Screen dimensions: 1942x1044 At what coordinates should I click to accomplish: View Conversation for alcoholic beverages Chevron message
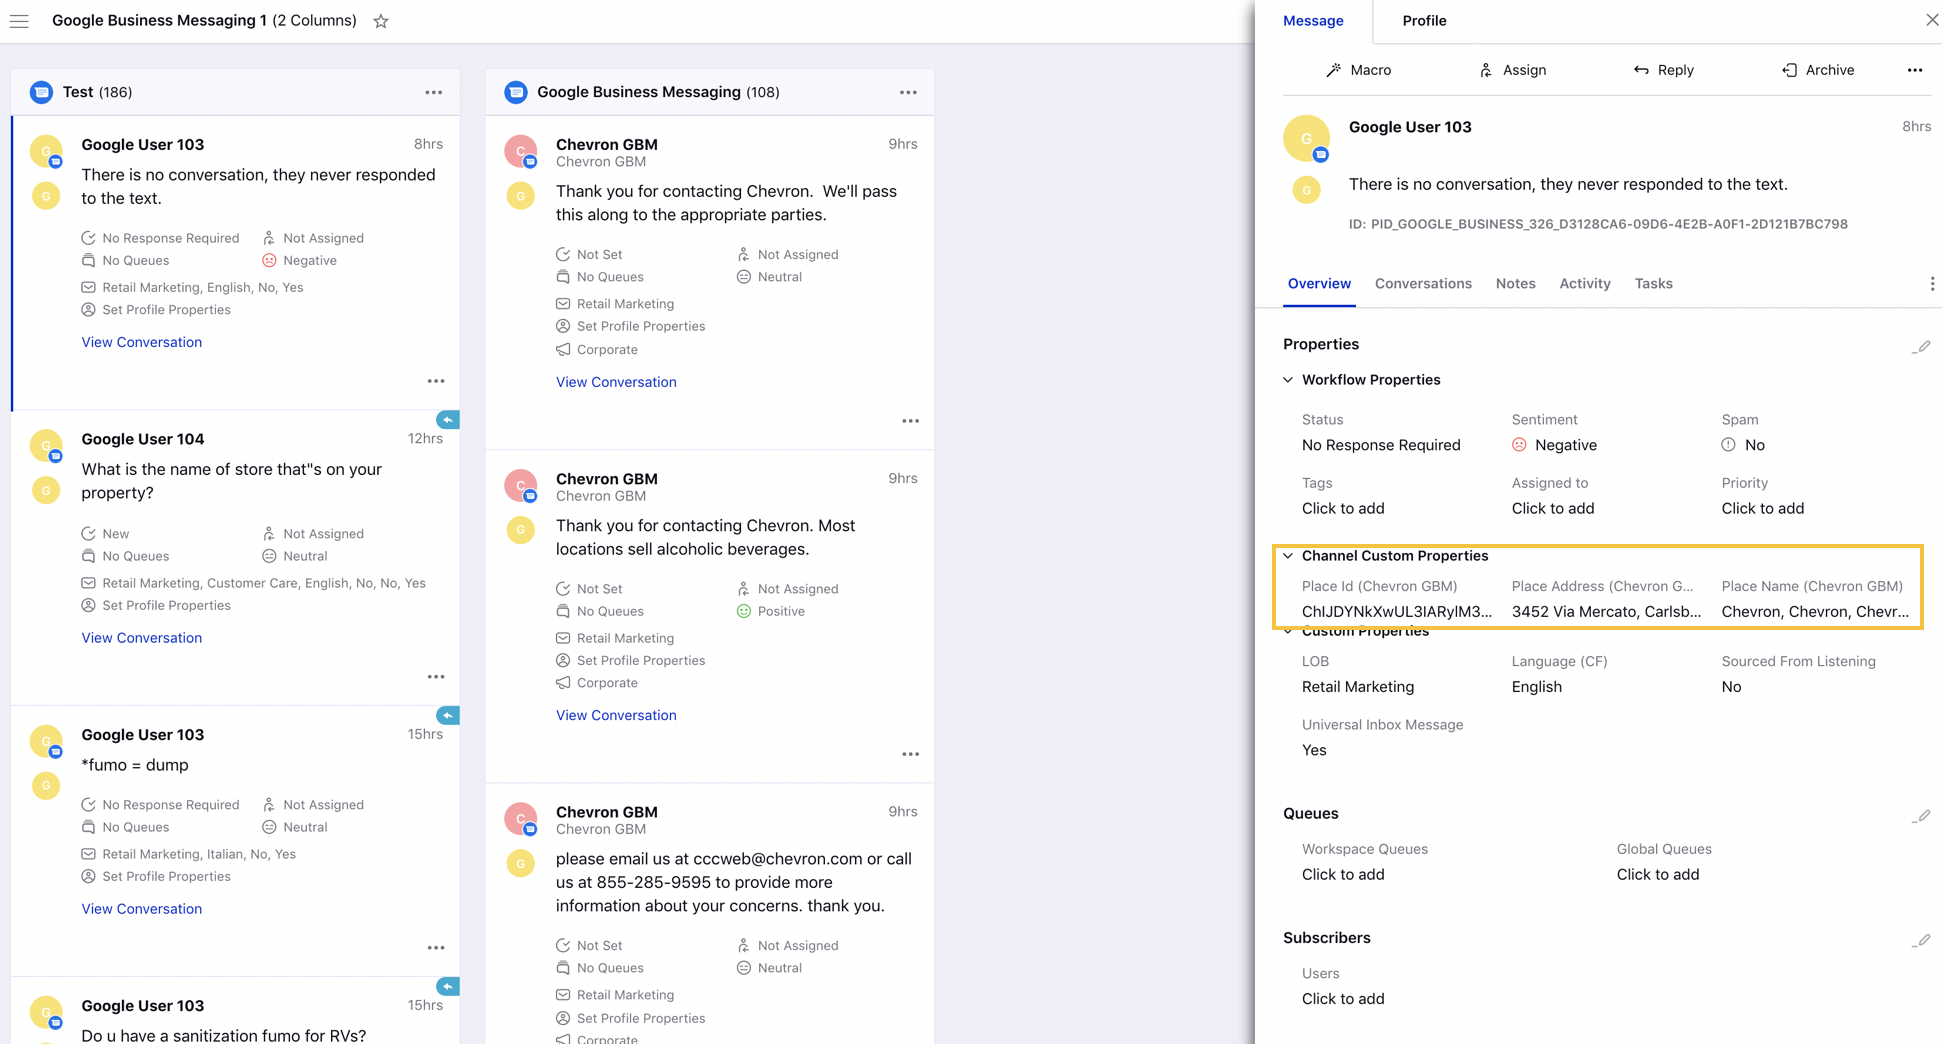(x=616, y=715)
